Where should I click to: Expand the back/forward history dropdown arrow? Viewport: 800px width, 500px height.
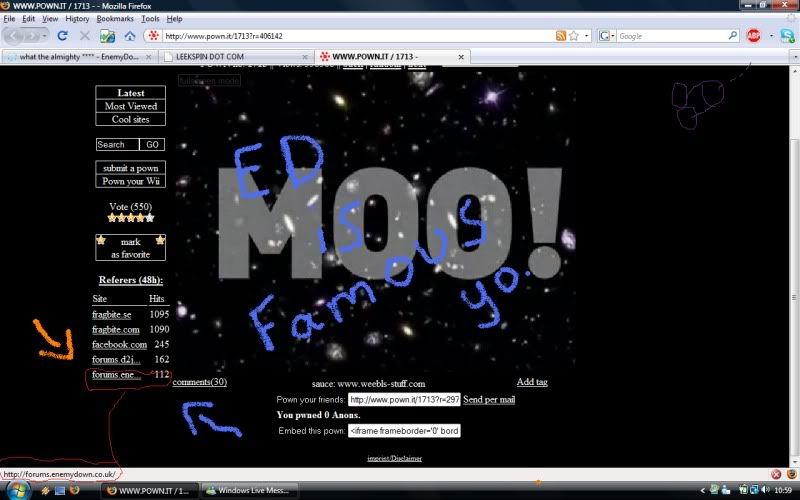pos(45,36)
